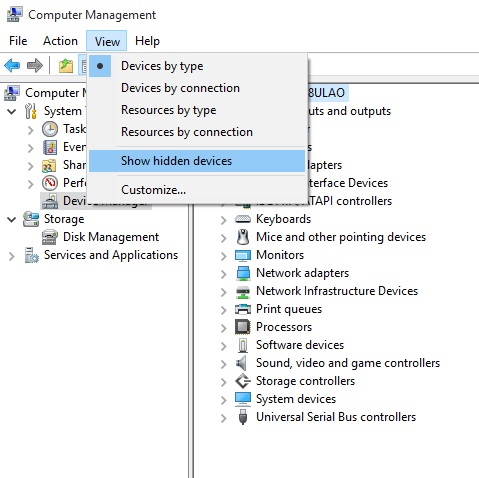
Task: Click the Computer Management title bar icon
Action: point(14,15)
